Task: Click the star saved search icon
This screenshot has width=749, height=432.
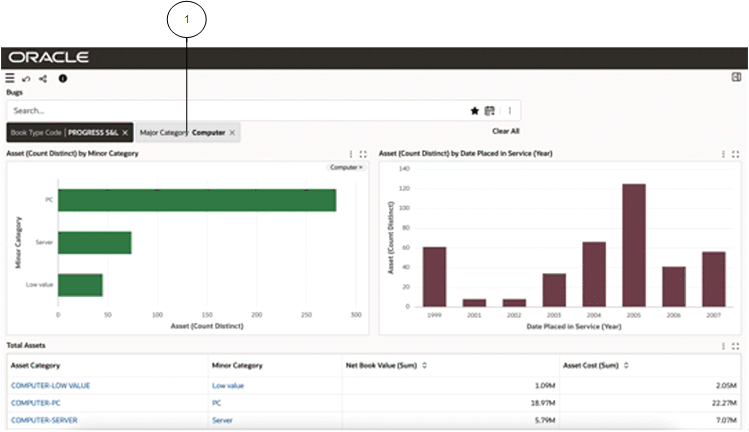Action: tap(474, 111)
